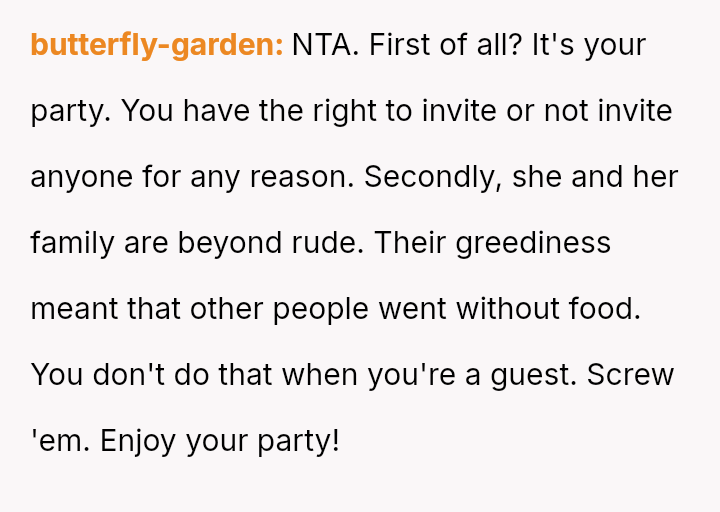Image resolution: width=720 pixels, height=512 pixels.
Task: Click the word "Screw"
Action: pos(631,375)
